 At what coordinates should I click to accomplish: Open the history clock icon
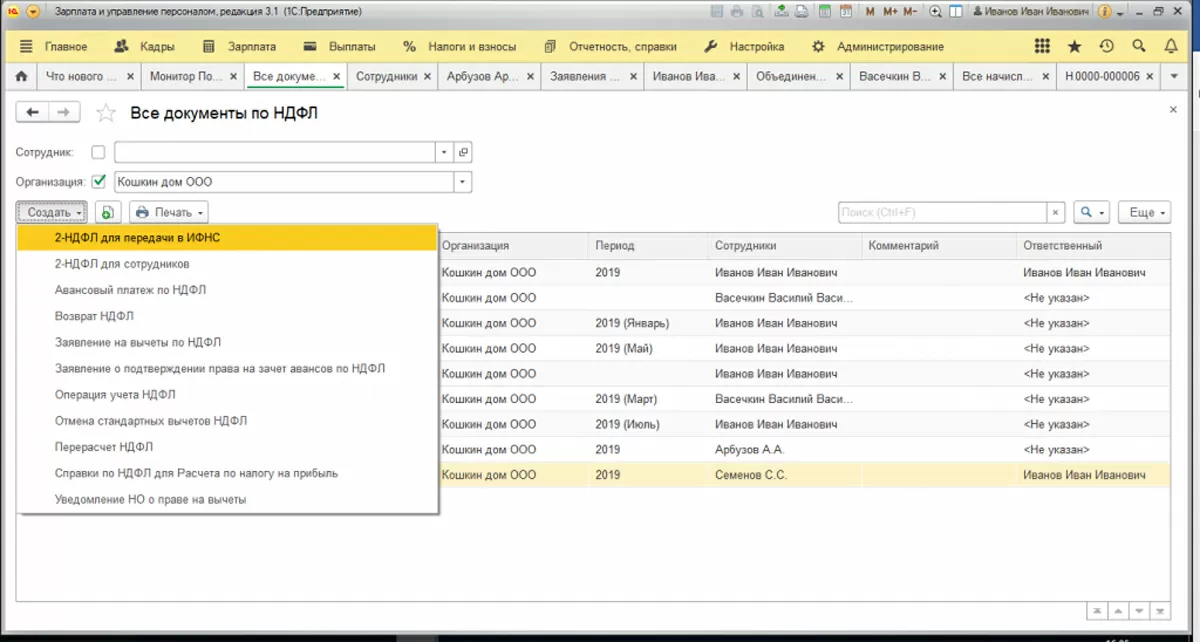[1106, 47]
